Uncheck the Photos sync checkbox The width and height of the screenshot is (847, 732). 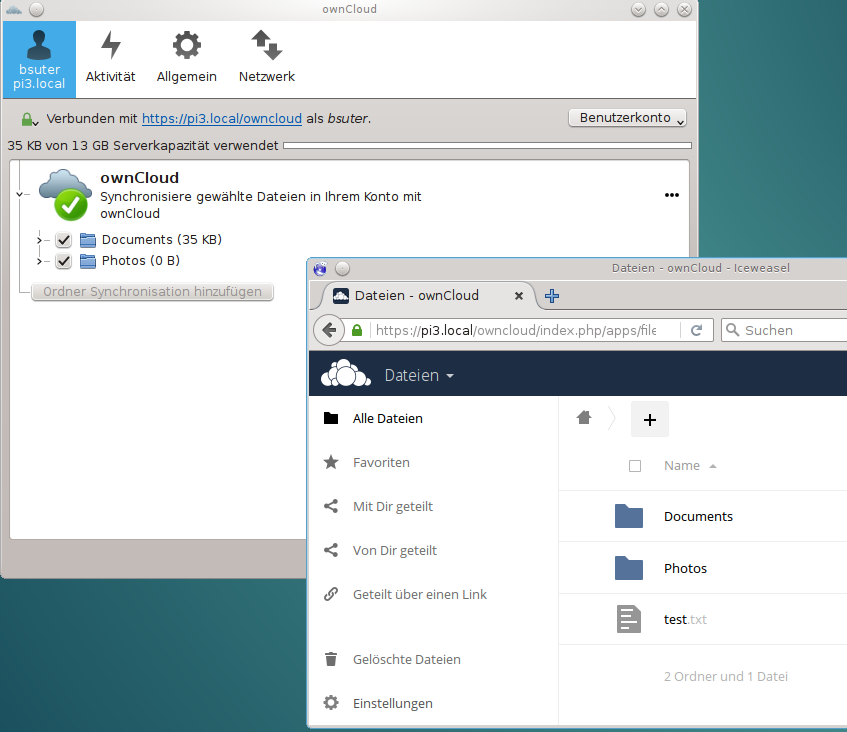(x=63, y=262)
